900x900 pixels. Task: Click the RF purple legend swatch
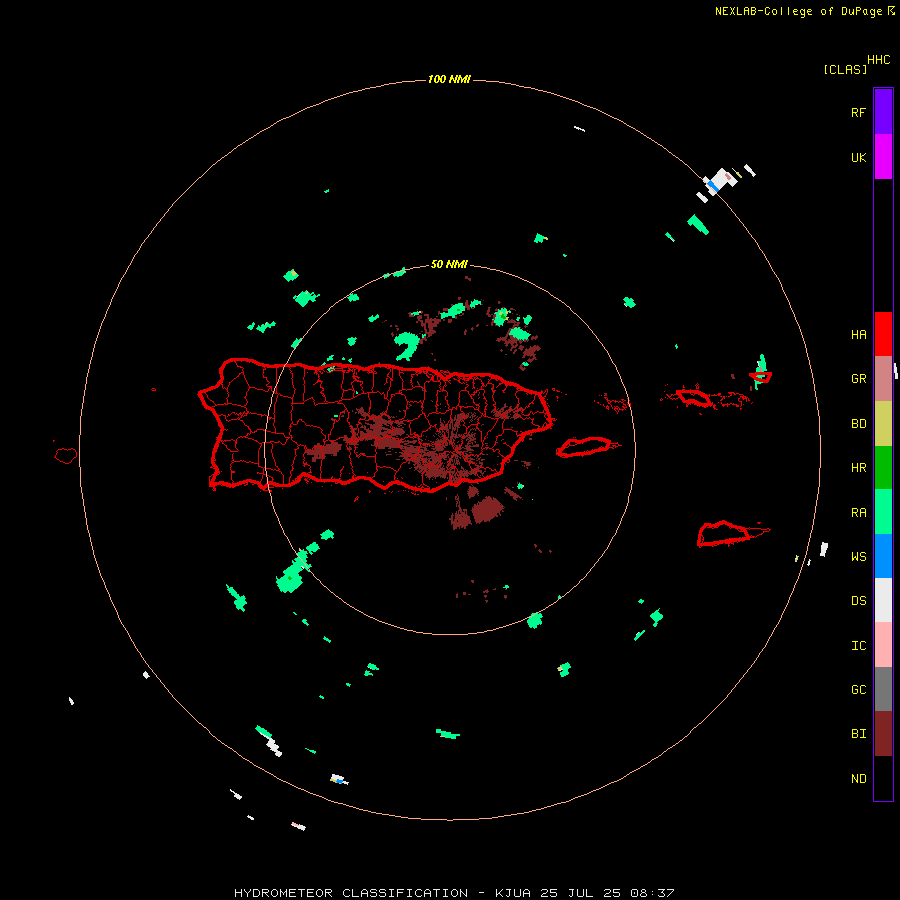coord(883,112)
